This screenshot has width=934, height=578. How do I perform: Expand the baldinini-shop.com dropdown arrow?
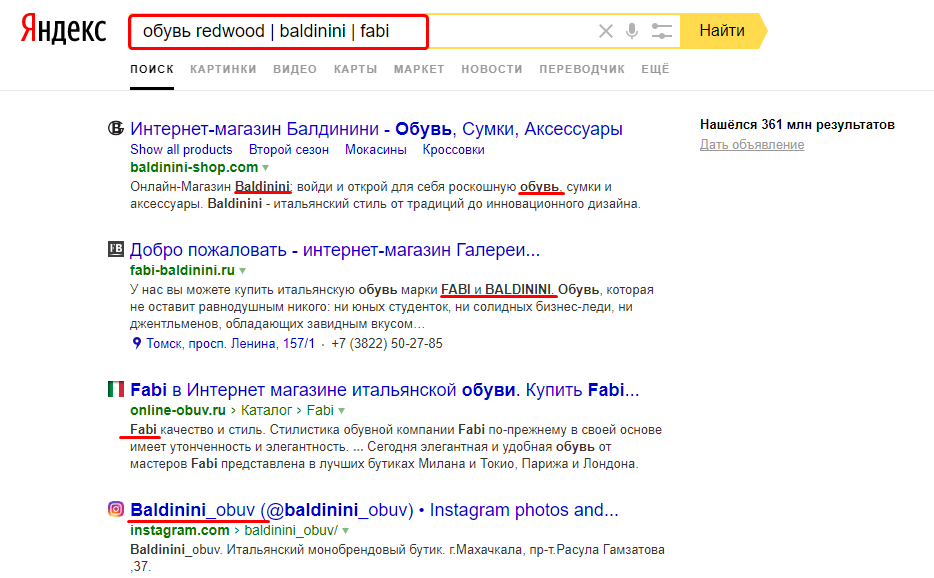266,168
